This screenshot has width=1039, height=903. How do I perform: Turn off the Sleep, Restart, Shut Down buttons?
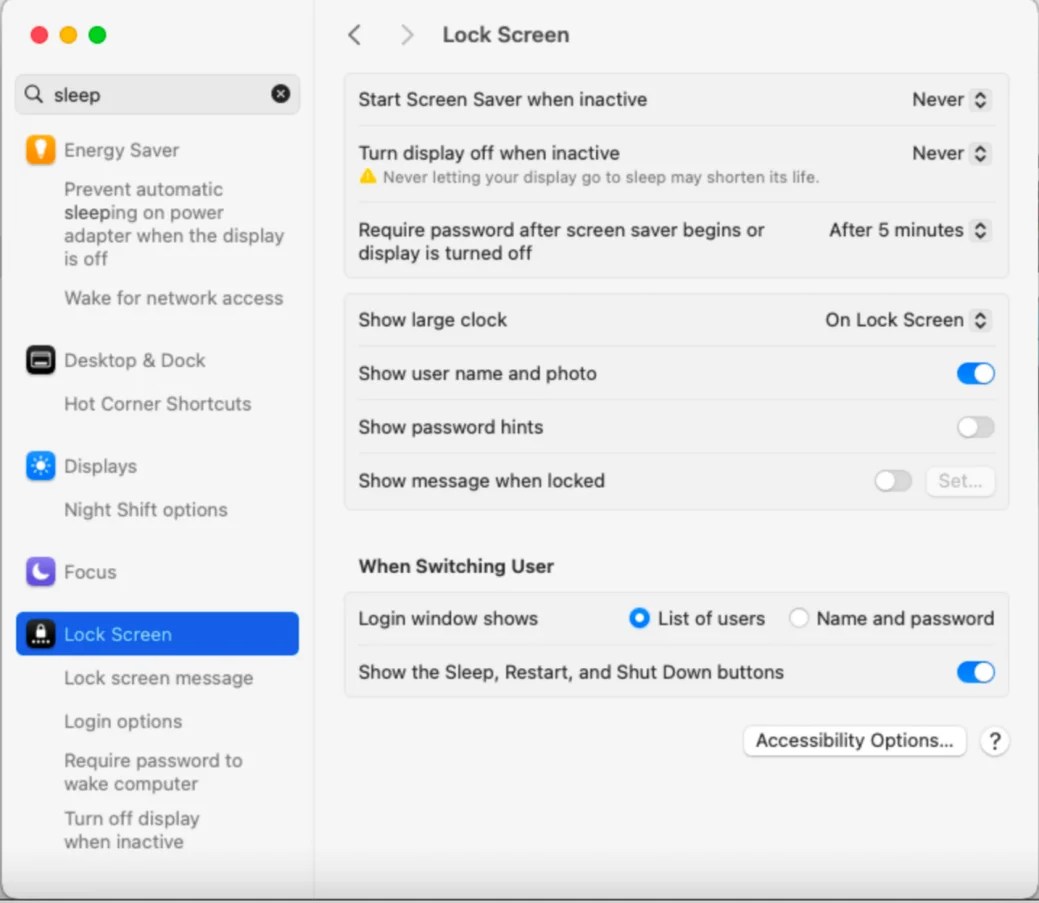coord(974,672)
